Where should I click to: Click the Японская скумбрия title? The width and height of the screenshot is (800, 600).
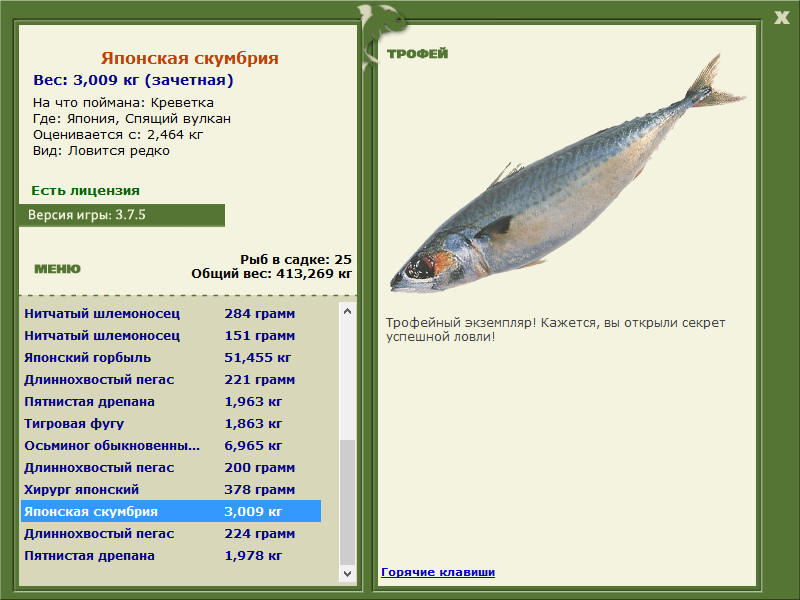[x=189, y=58]
